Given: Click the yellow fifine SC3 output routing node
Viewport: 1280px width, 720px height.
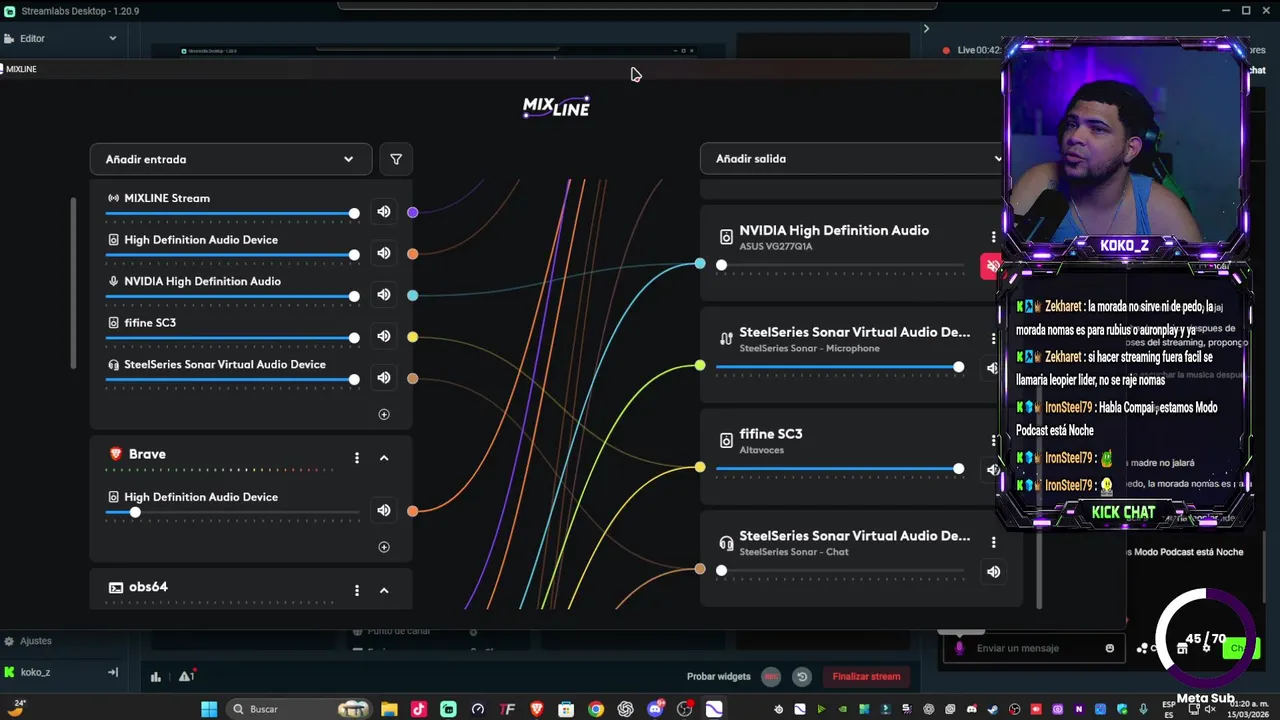Looking at the screenshot, I should tap(700, 467).
